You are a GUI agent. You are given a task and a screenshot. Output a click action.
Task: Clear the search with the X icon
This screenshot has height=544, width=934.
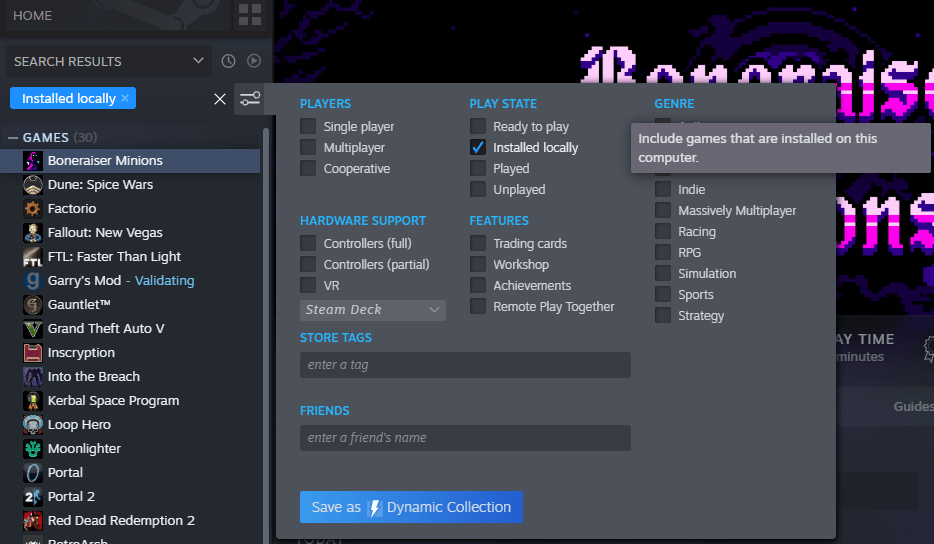click(x=220, y=98)
